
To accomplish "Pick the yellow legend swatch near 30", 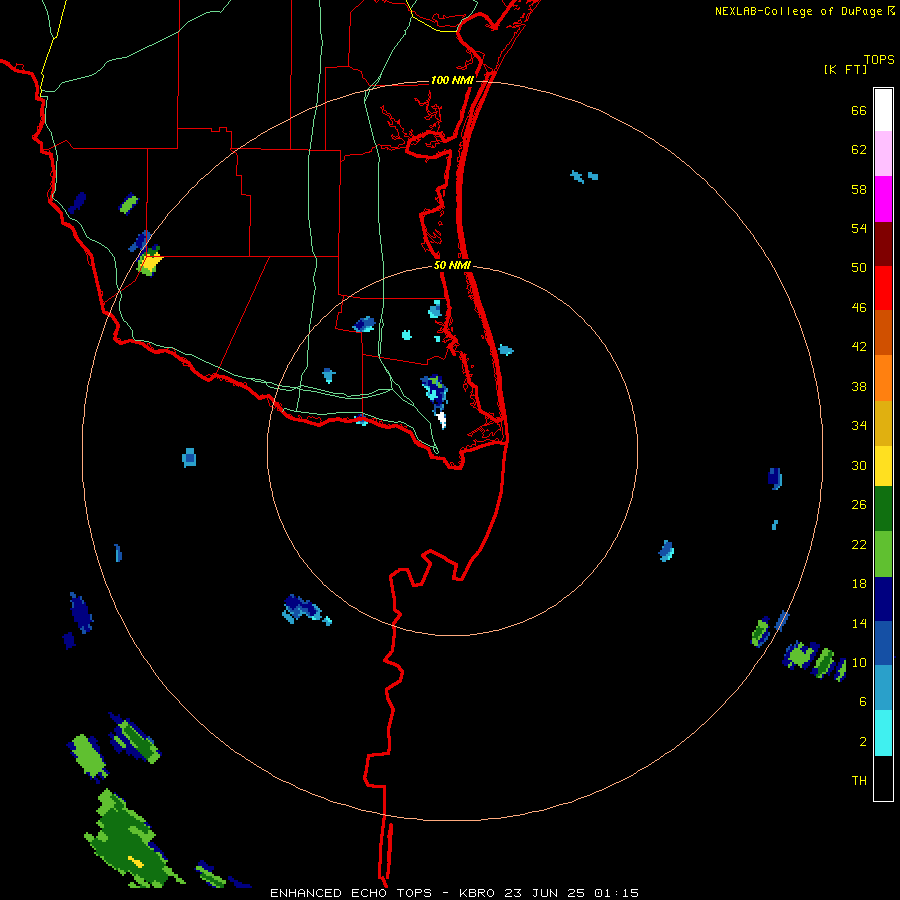I will [883, 466].
